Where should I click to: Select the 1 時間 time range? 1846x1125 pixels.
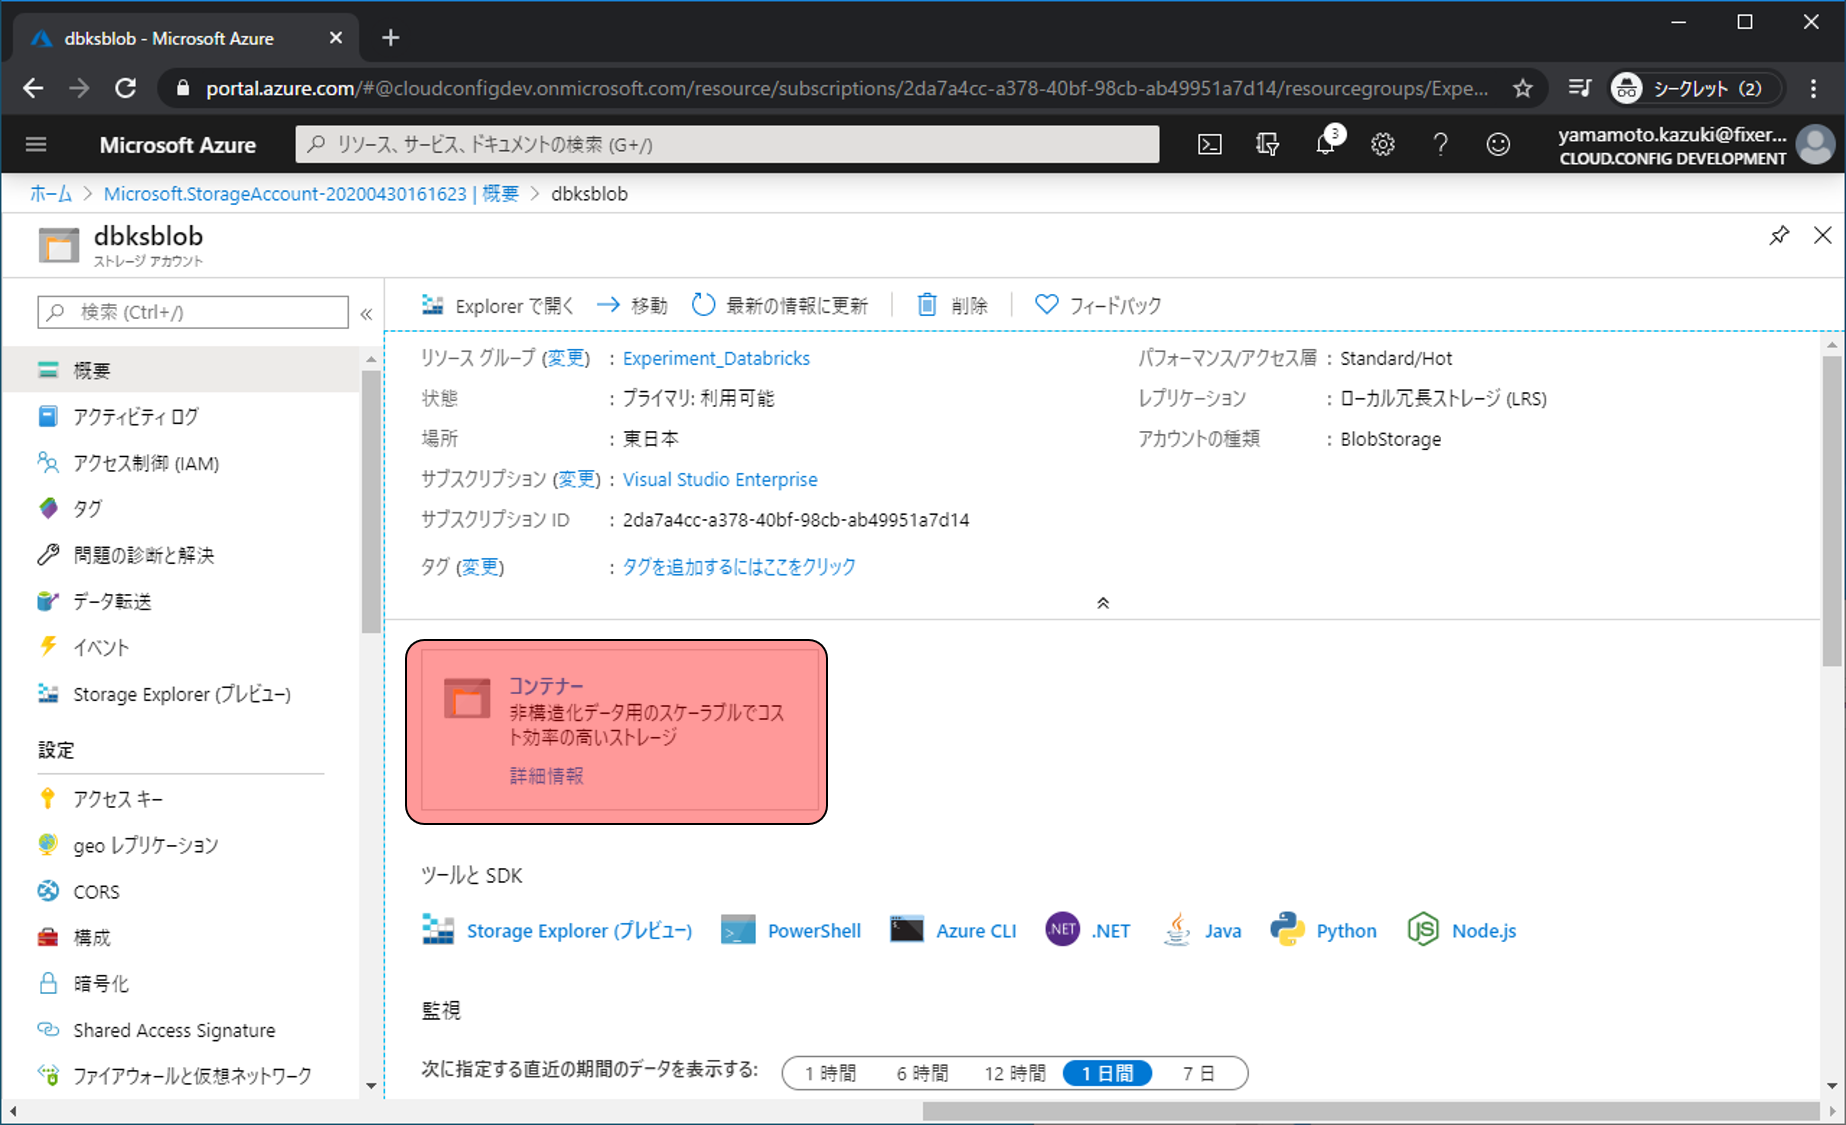pyautogui.click(x=830, y=1073)
